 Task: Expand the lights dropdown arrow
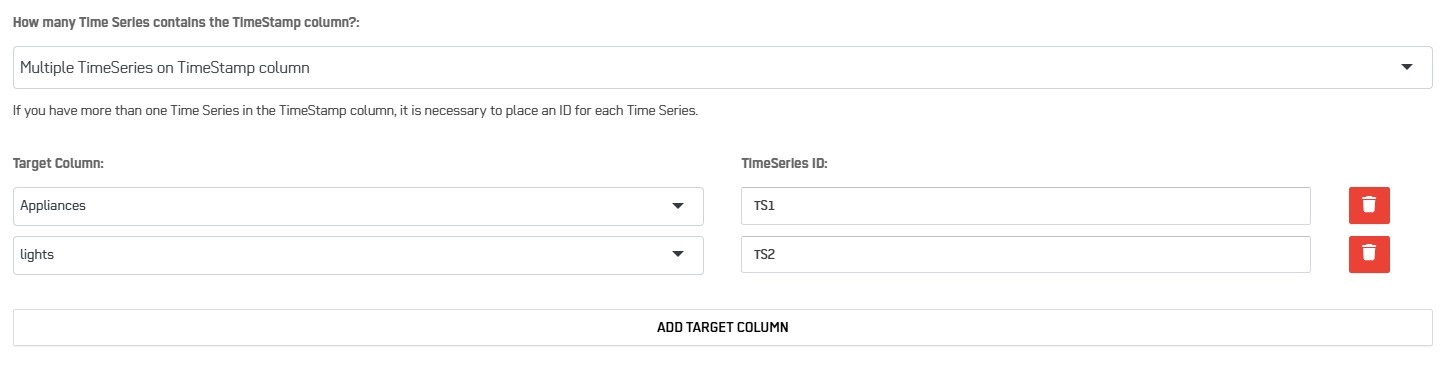[x=678, y=255]
